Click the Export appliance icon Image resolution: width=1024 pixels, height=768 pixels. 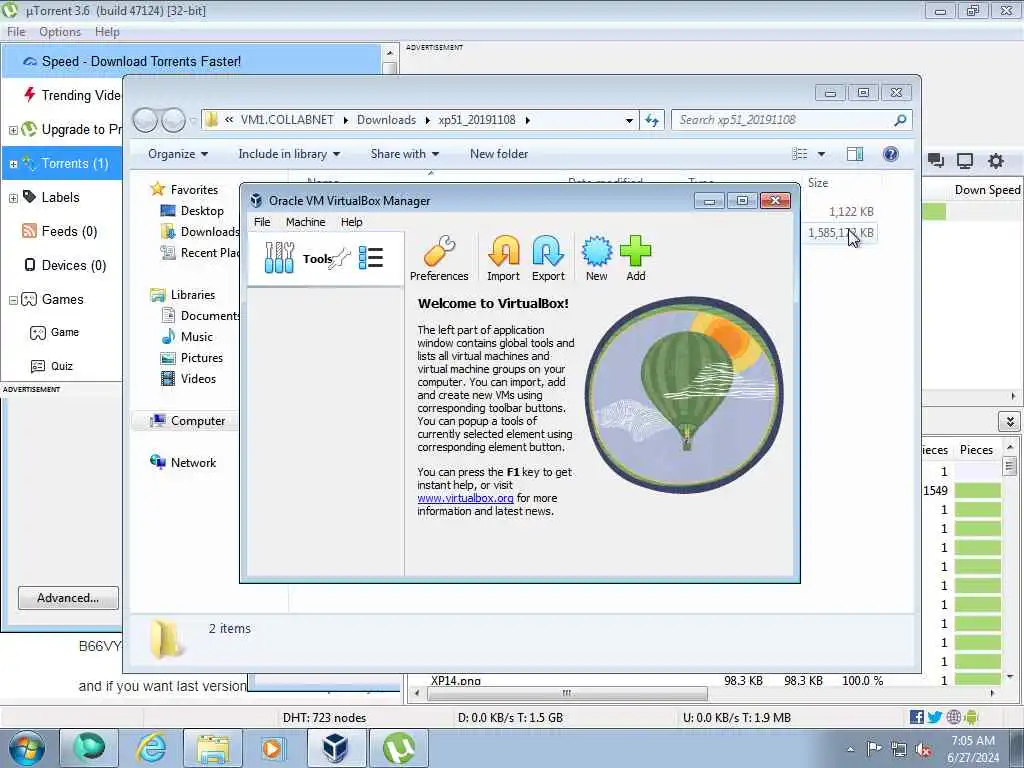coord(548,259)
